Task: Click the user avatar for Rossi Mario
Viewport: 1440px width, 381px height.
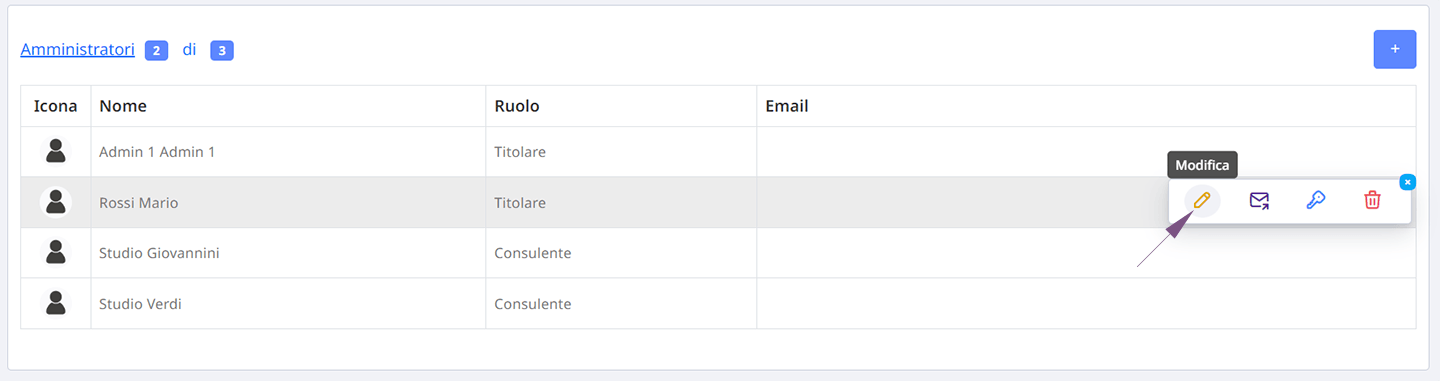Action: pos(56,202)
